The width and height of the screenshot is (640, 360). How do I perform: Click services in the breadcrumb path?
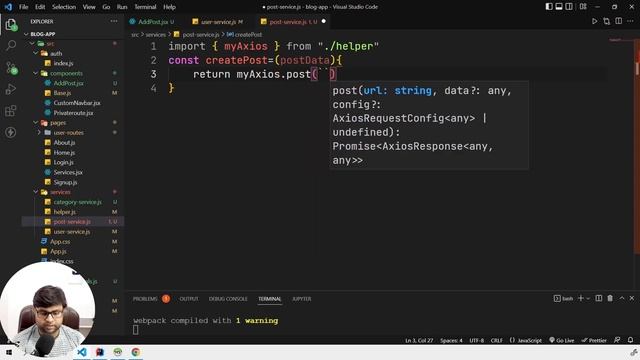tap(156, 35)
